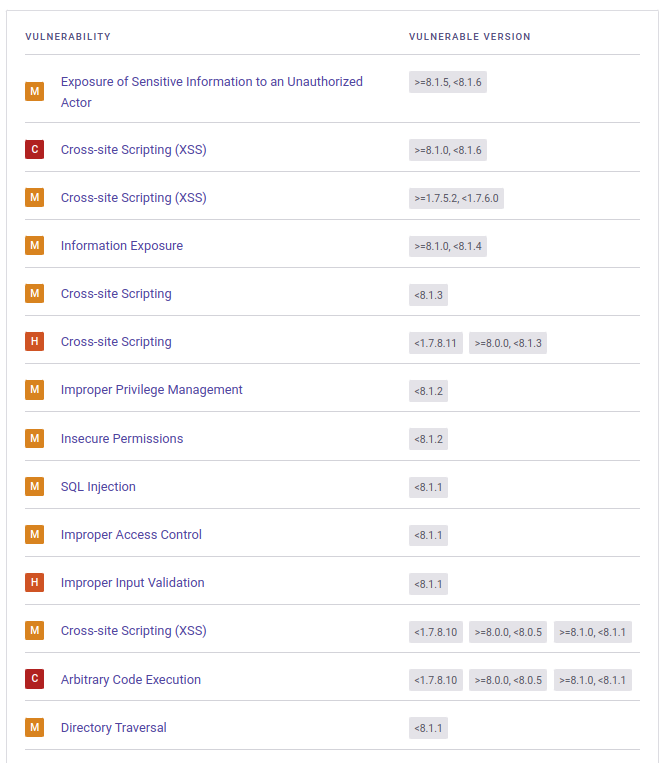This screenshot has width=666, height=763.
Task: Click the medium severity badge beside Insecure Permissions
Action: 35,438
